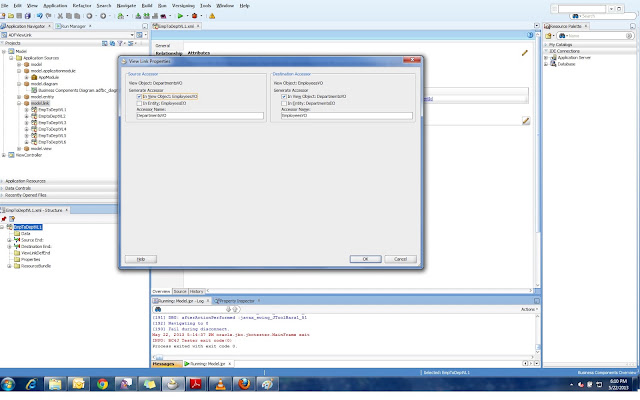Toggle source accessor In Entity EmployeesEO checkbox
Viewport: 640px width, 400px height.
pyautogui.click(x=139, y=104)
